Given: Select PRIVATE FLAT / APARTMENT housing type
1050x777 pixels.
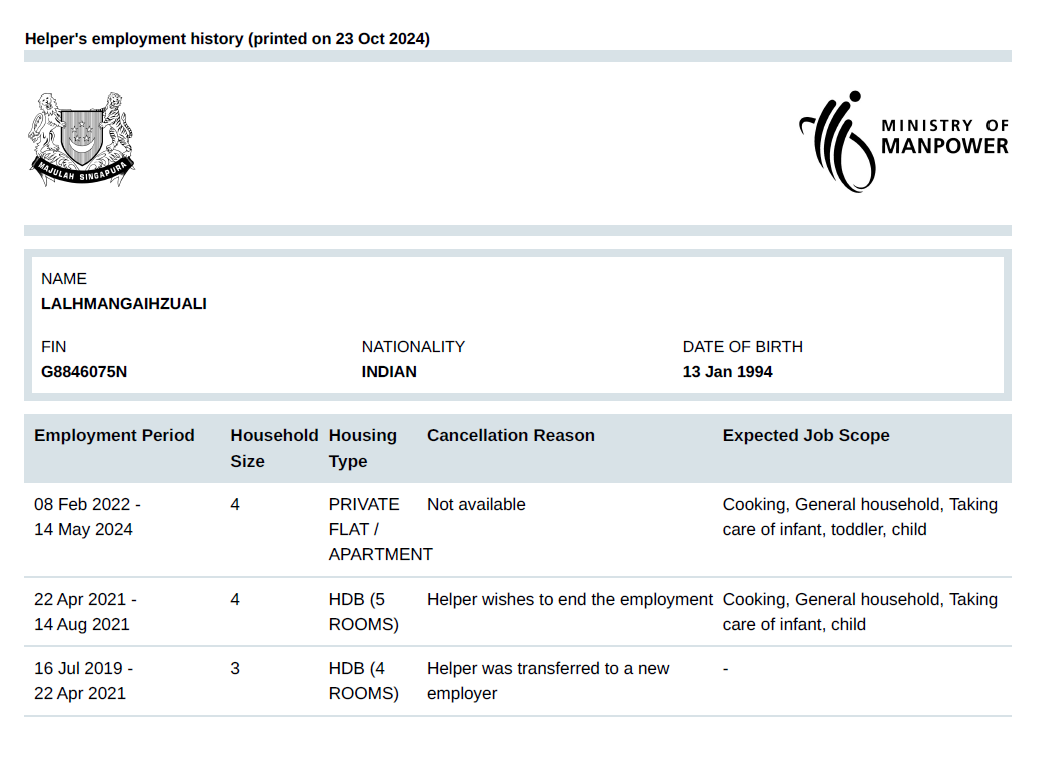Looking at the screenshot, I should pyautogui.click(x=380, y=529).
